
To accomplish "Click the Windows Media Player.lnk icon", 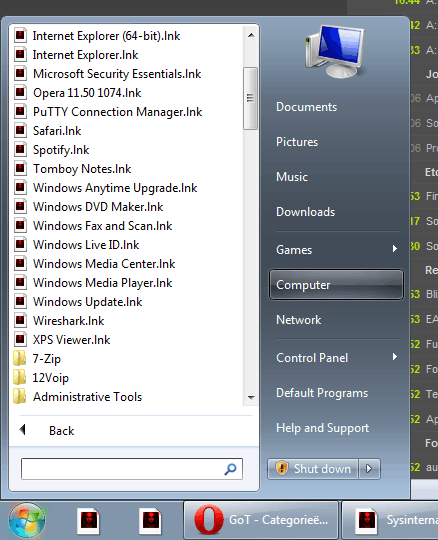I will 20,282.
